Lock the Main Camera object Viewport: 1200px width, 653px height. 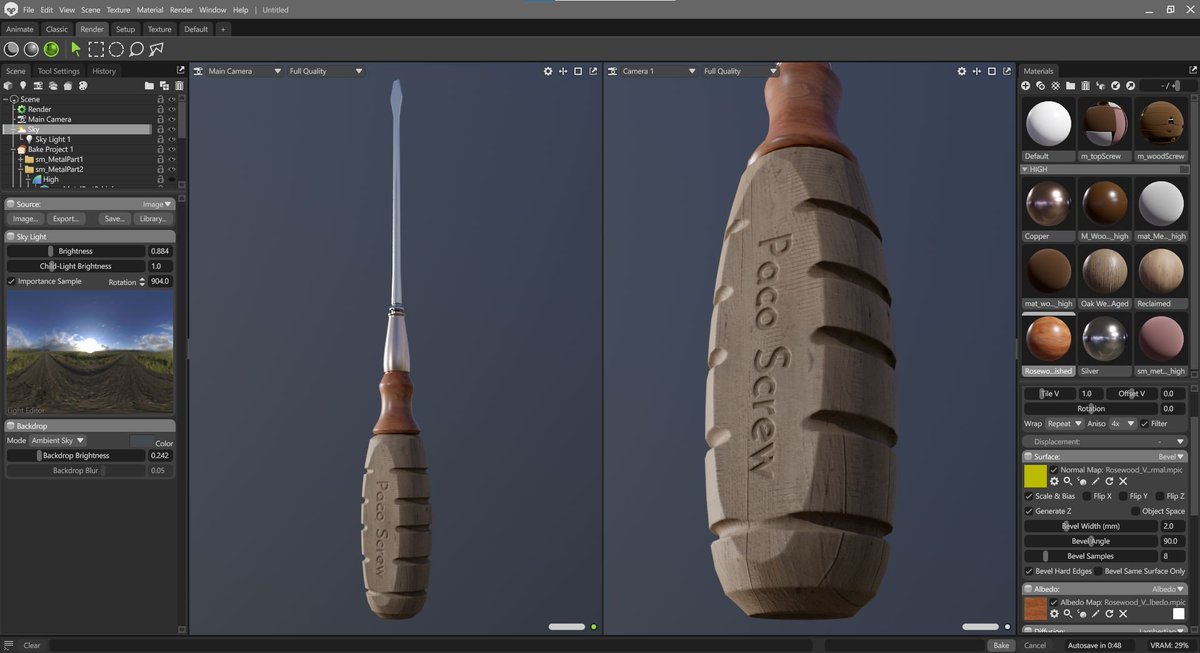[160, 119]
